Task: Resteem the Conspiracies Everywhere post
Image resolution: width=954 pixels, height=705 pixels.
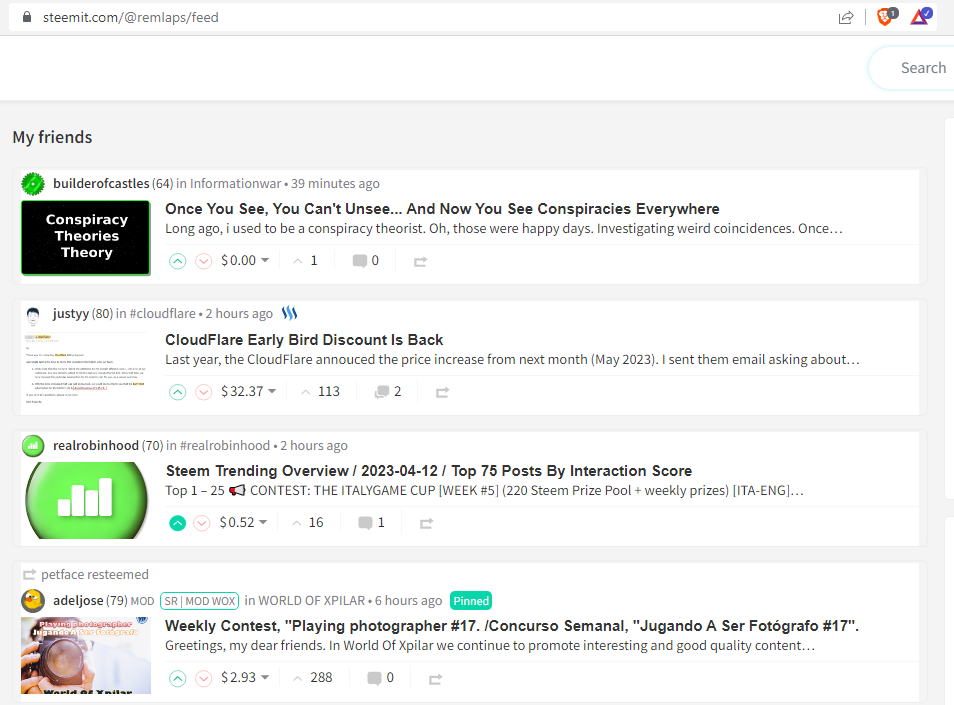Action: (420, 262)
